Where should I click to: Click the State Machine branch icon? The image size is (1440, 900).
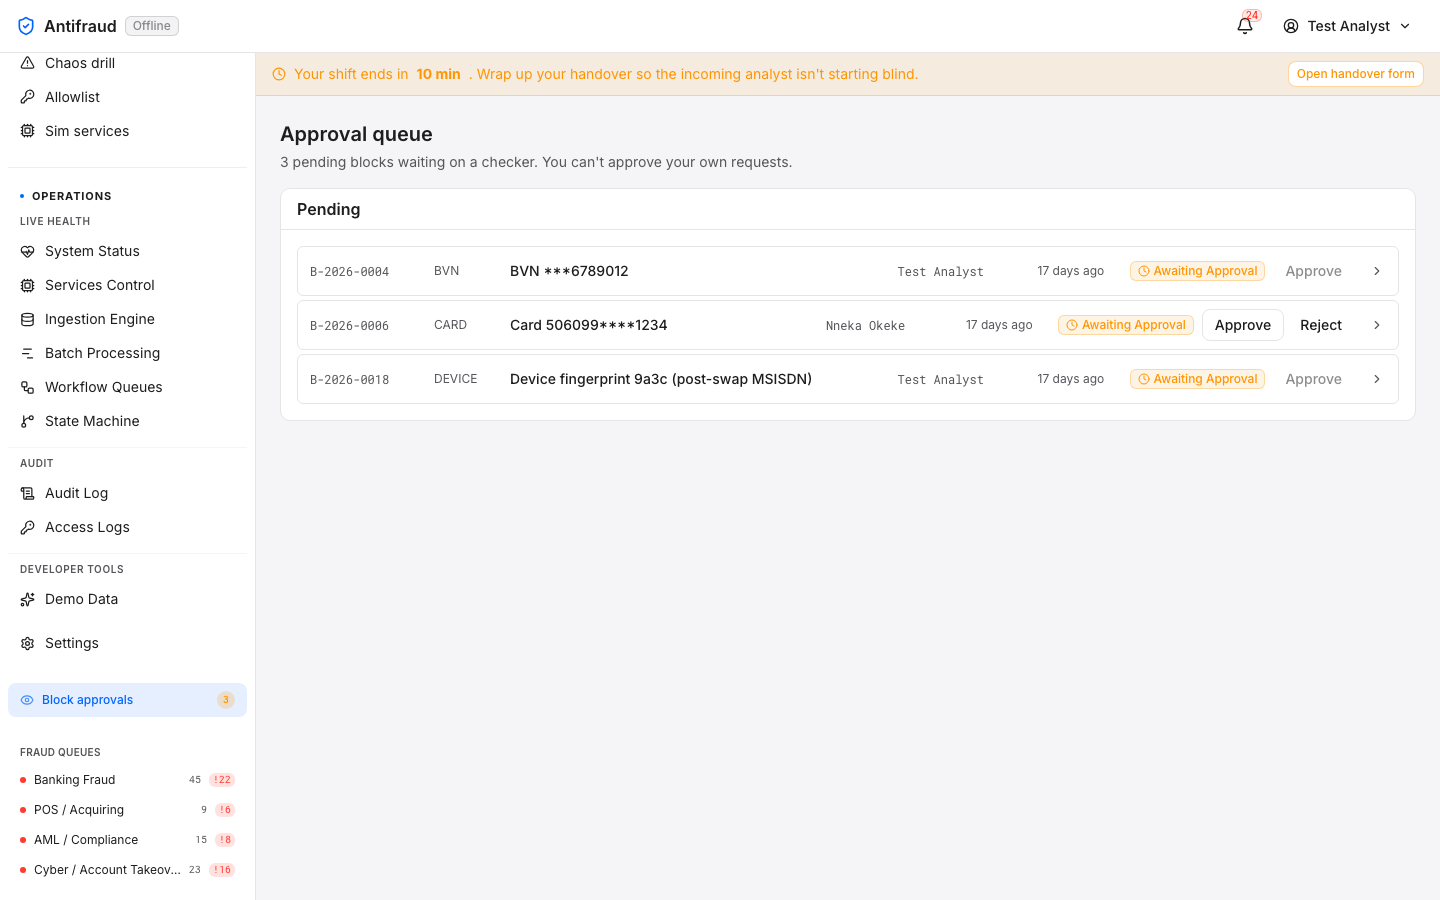(28, 421)
